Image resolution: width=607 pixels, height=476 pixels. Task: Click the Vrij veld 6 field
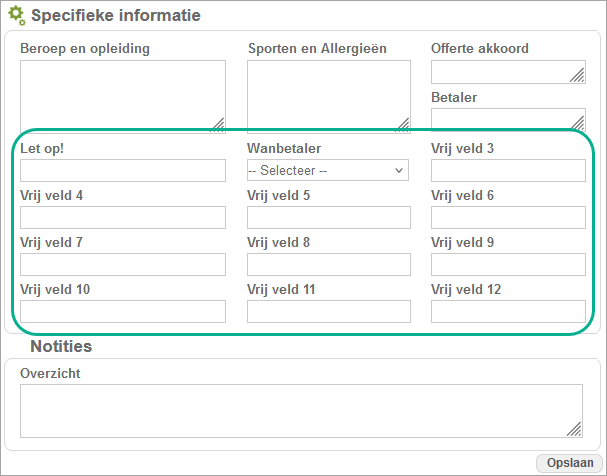pos(508,217)
